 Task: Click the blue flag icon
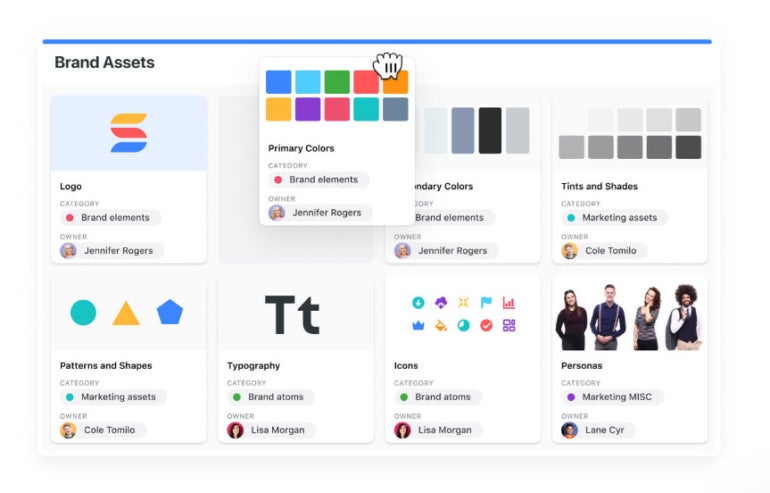coord(486,302)
